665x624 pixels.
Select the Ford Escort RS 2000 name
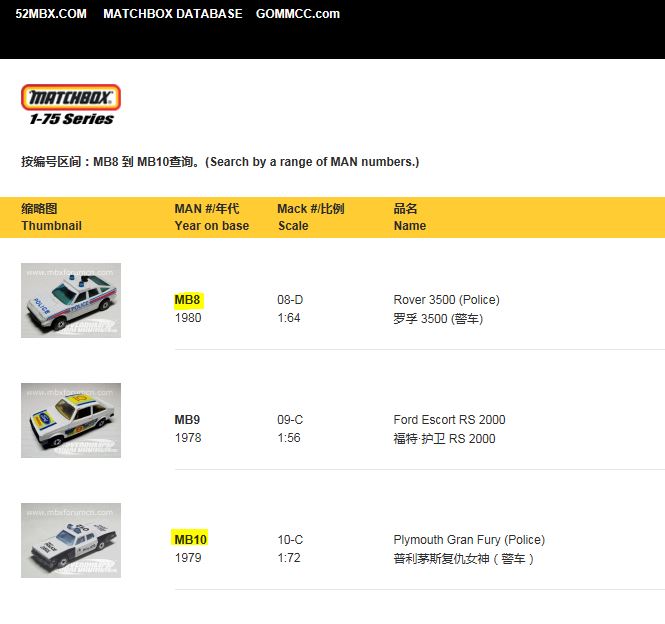449,420
